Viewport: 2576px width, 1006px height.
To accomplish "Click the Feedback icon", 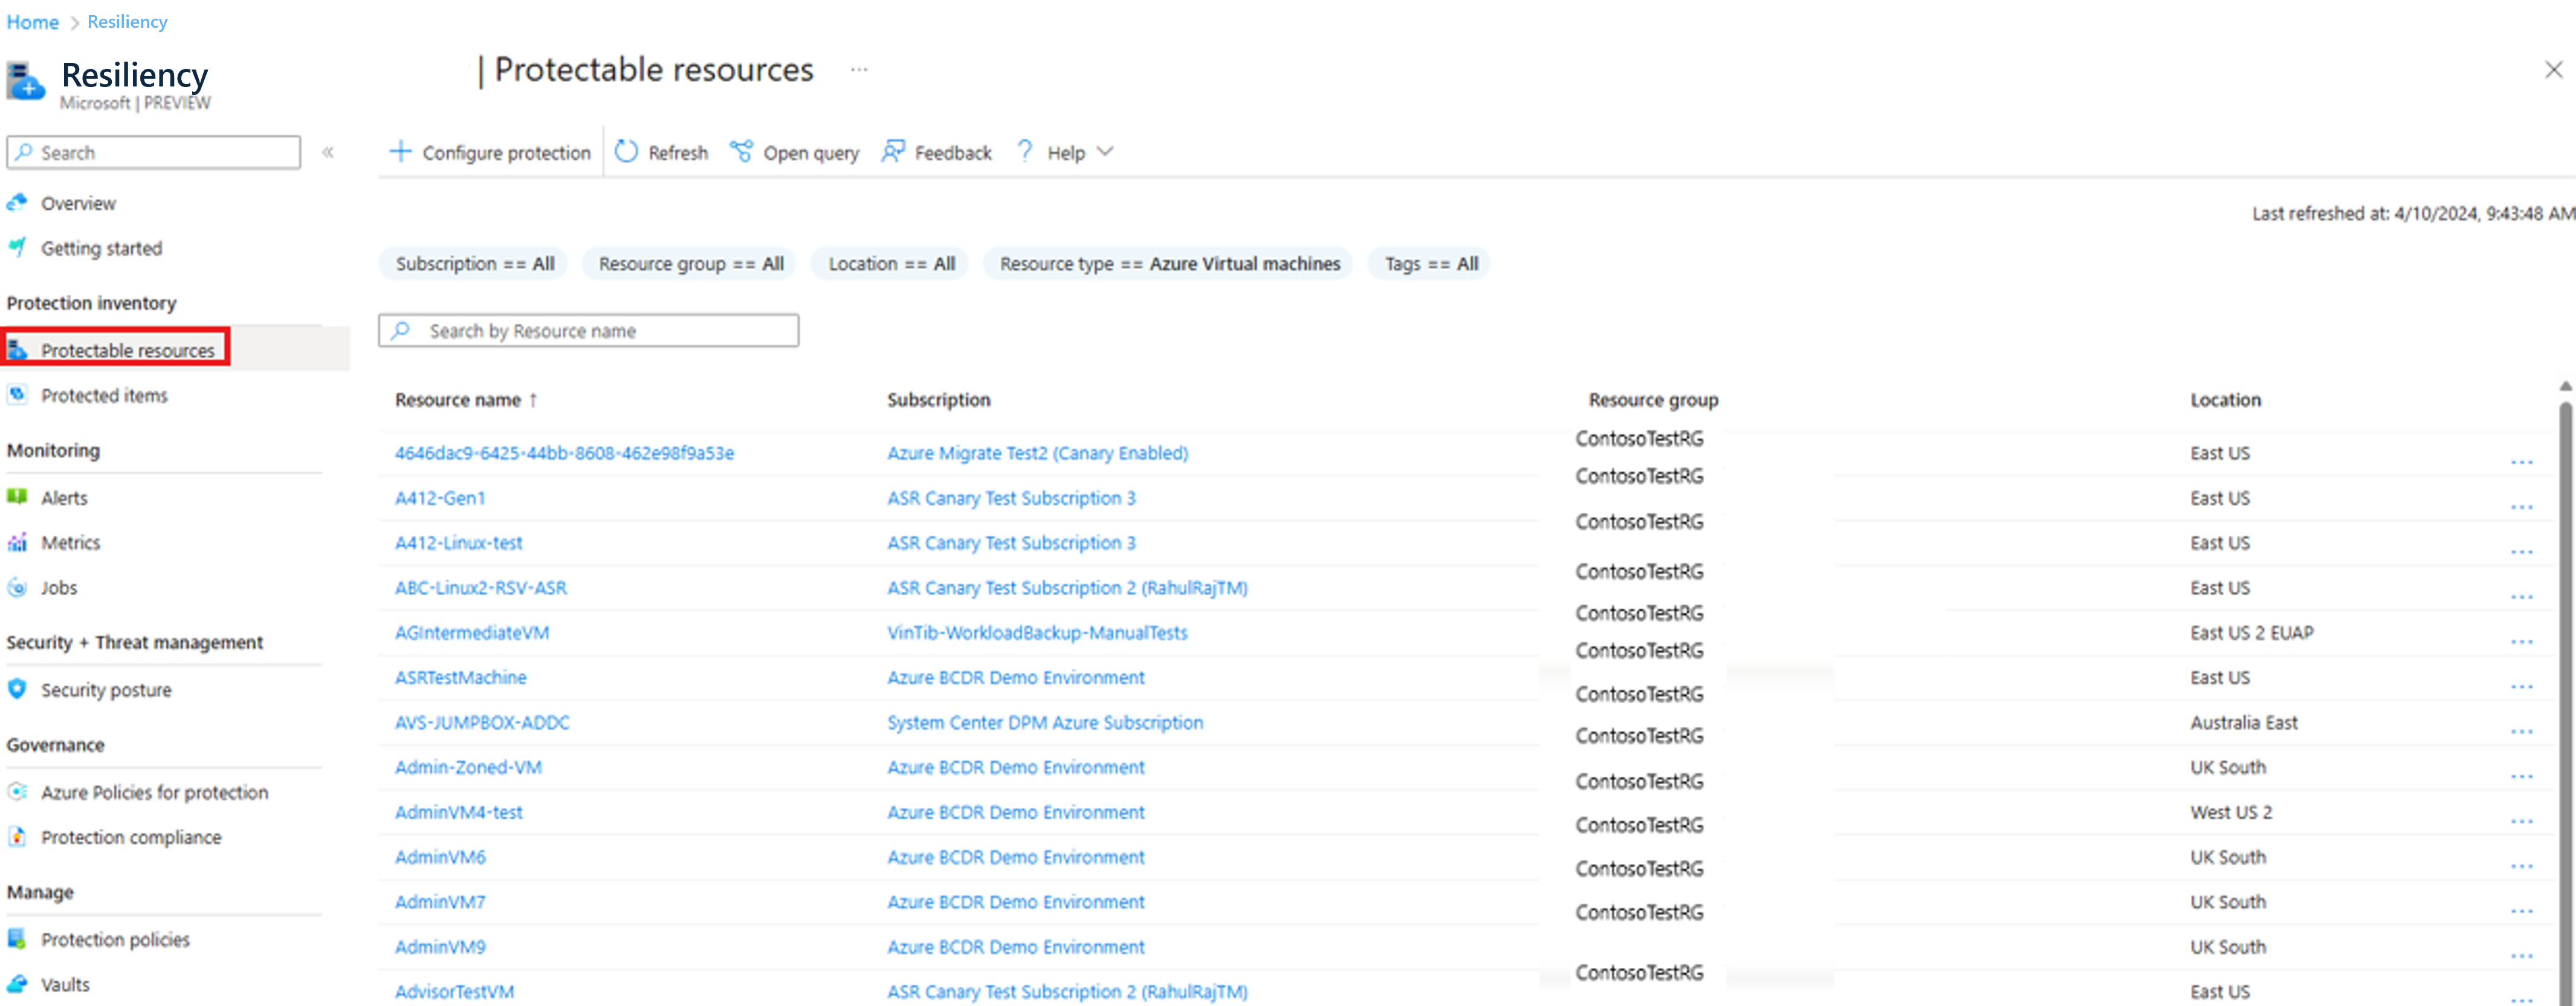I will pos(892,152).
